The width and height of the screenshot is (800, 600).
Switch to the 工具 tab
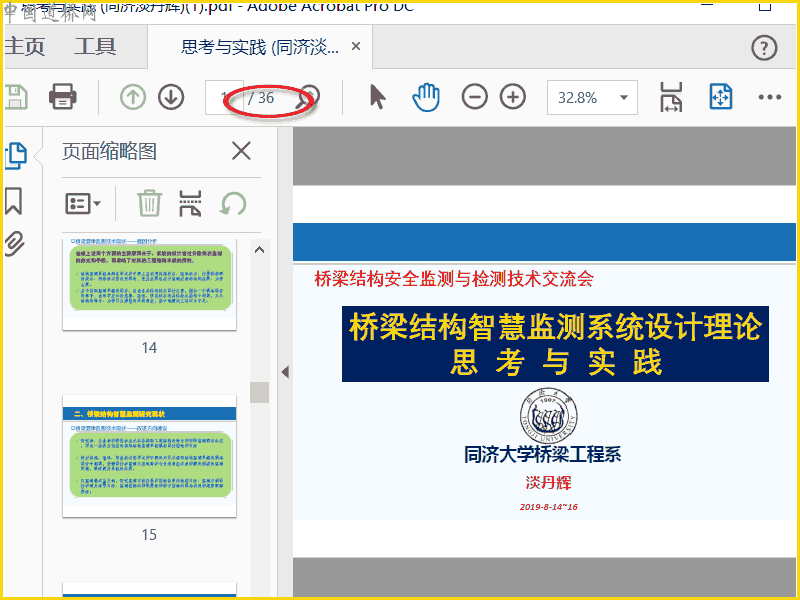tap(95, 46)
